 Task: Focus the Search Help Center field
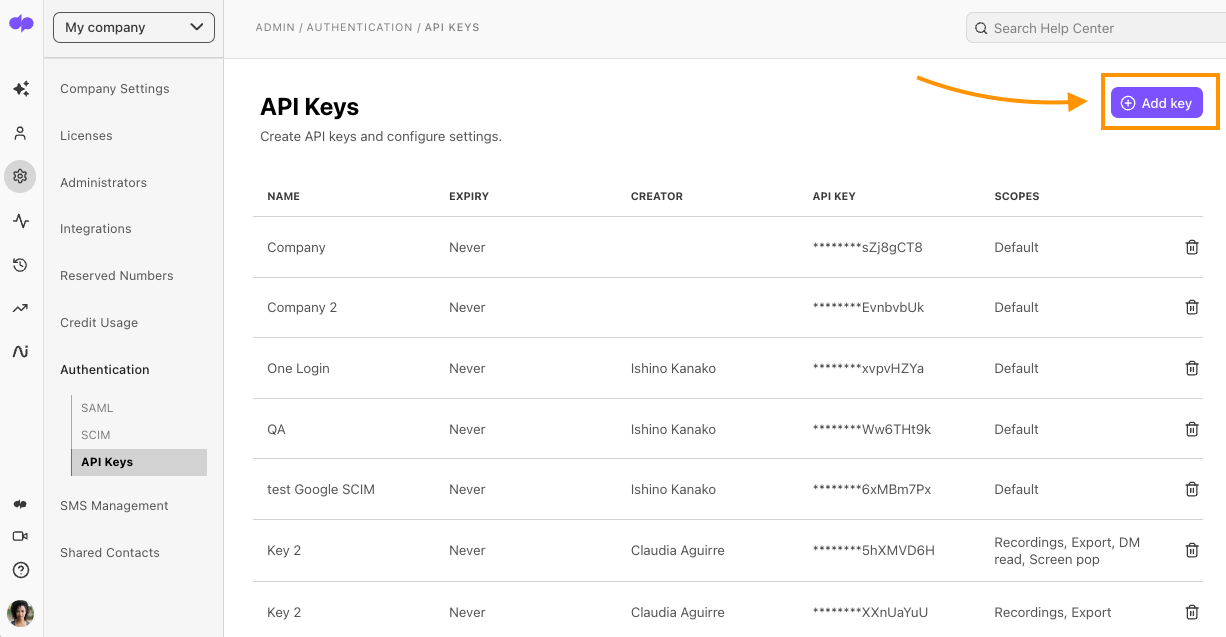[1096, 28]
